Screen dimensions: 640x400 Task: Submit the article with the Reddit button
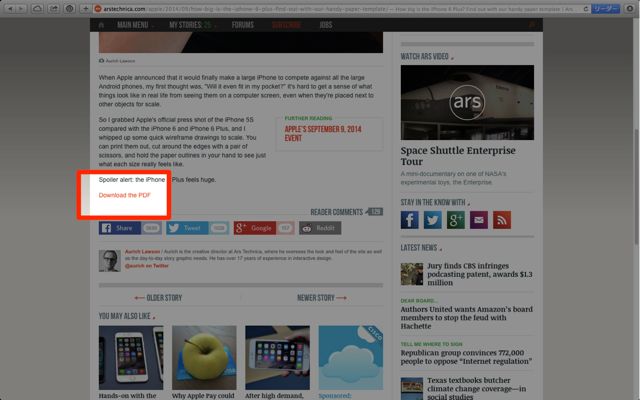[320, 228]
